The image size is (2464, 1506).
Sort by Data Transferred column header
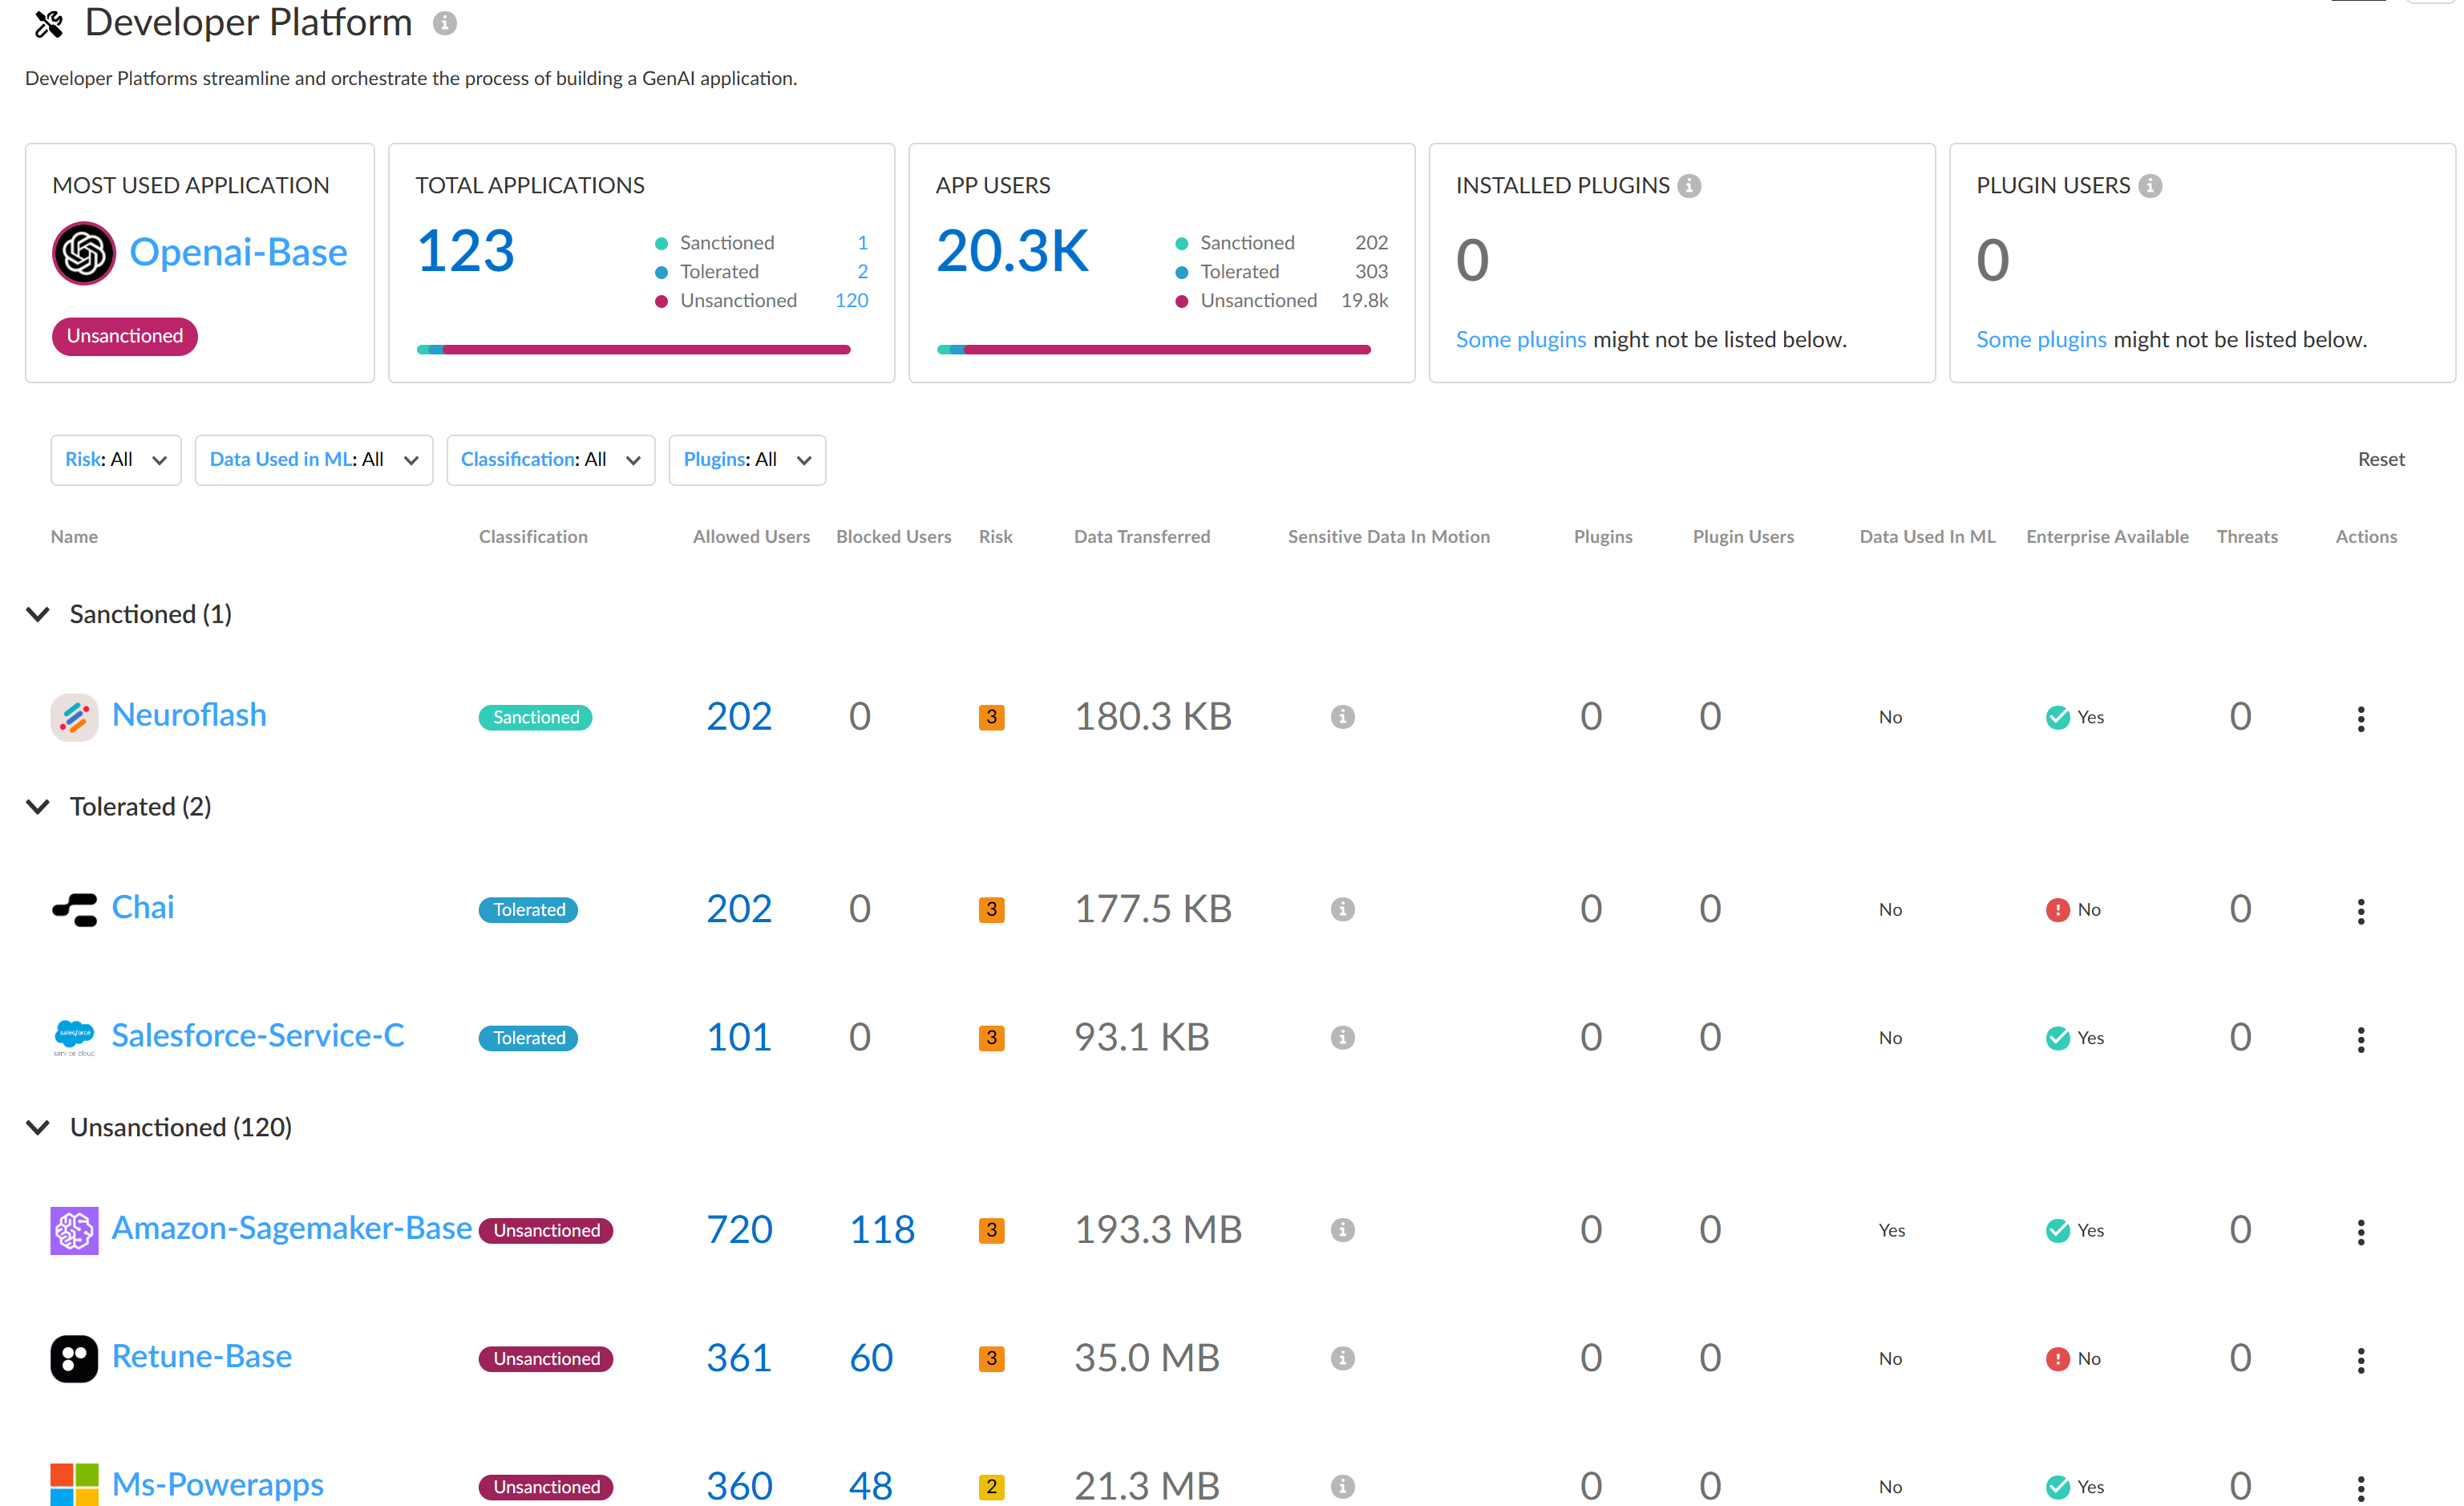pyautogui.click(x=1141, y=537)
